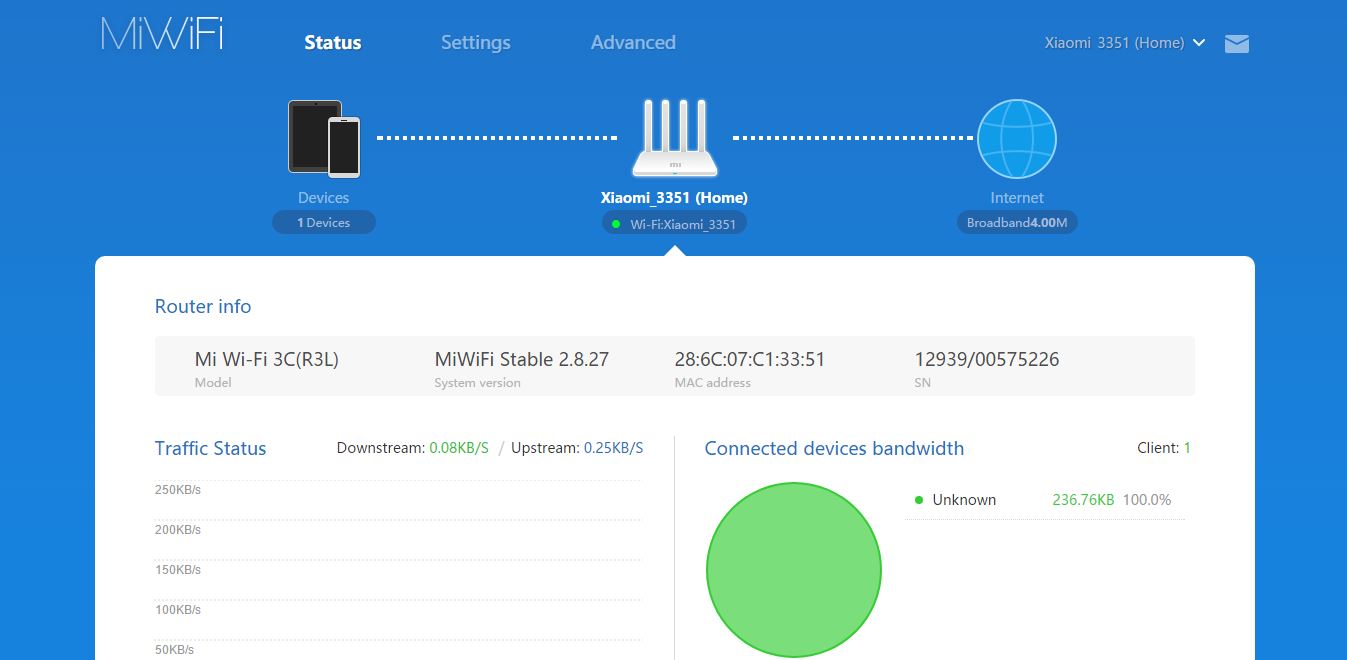Click the Broadband 4.00M badge
Screen dimensions: 1347x660
click(x=1017, y=222)
